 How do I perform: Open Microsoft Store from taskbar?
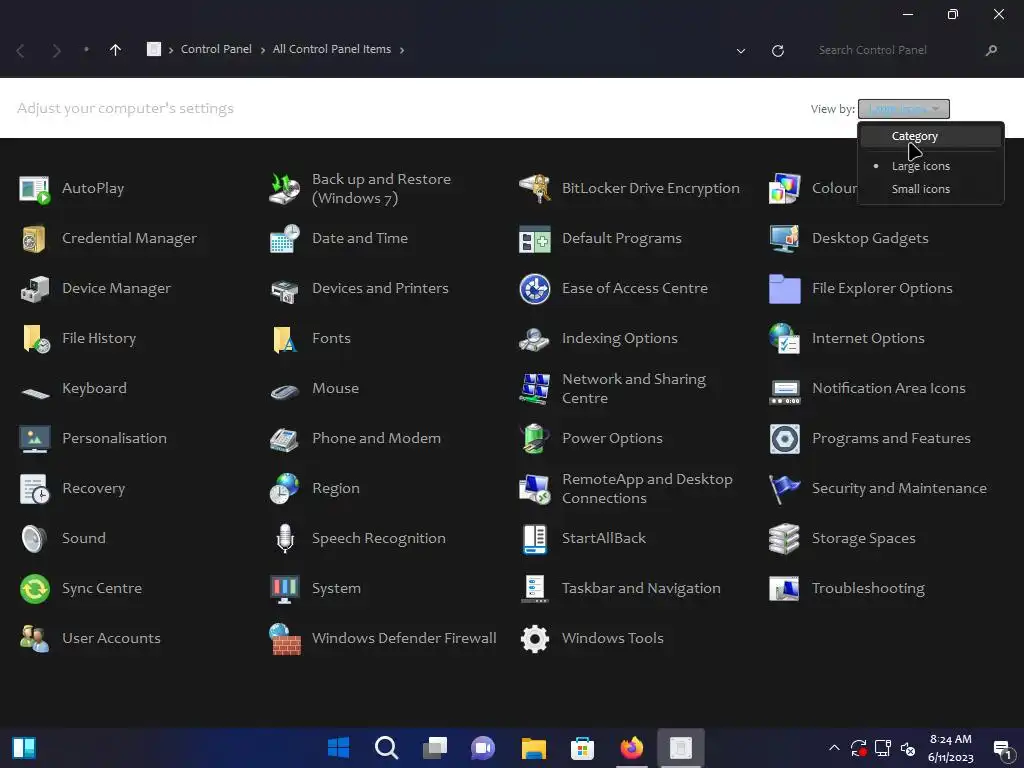[583, 748]
